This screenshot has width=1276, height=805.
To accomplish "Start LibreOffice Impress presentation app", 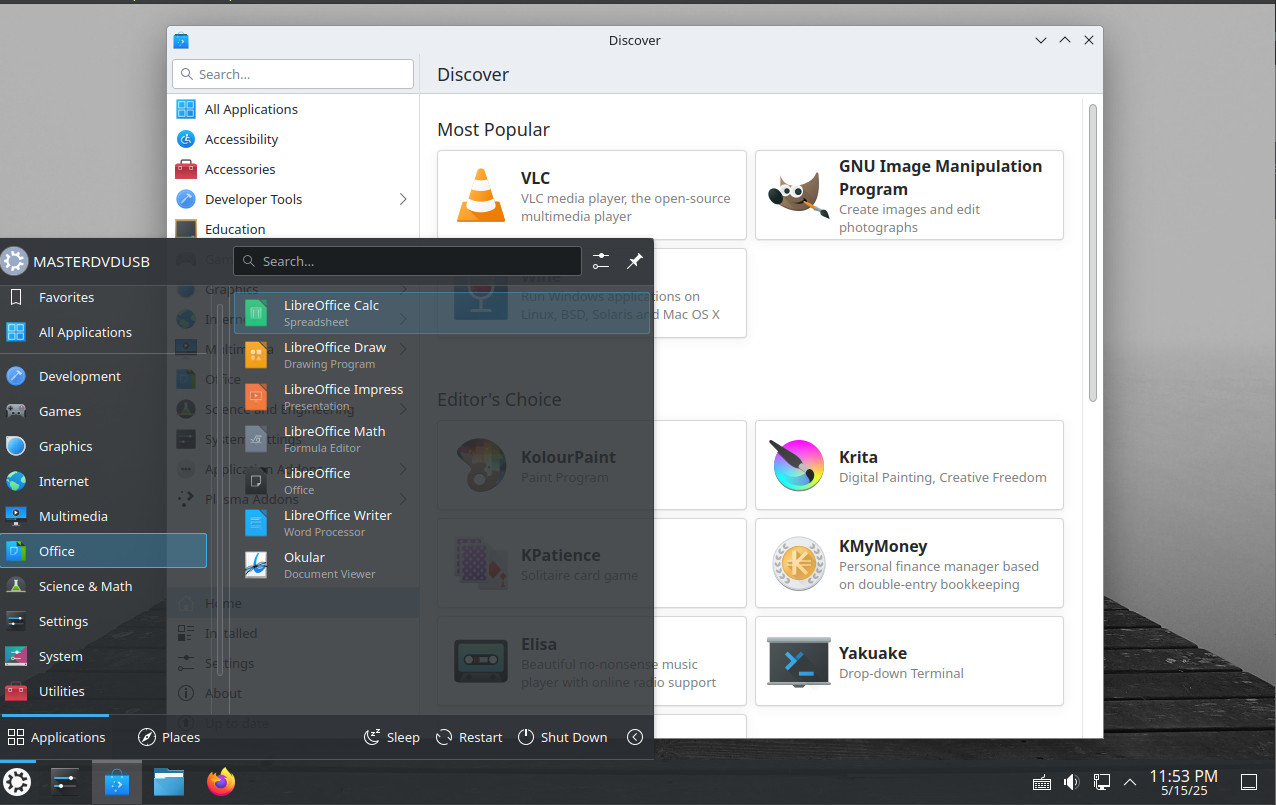I will click(x=441, y=397).
